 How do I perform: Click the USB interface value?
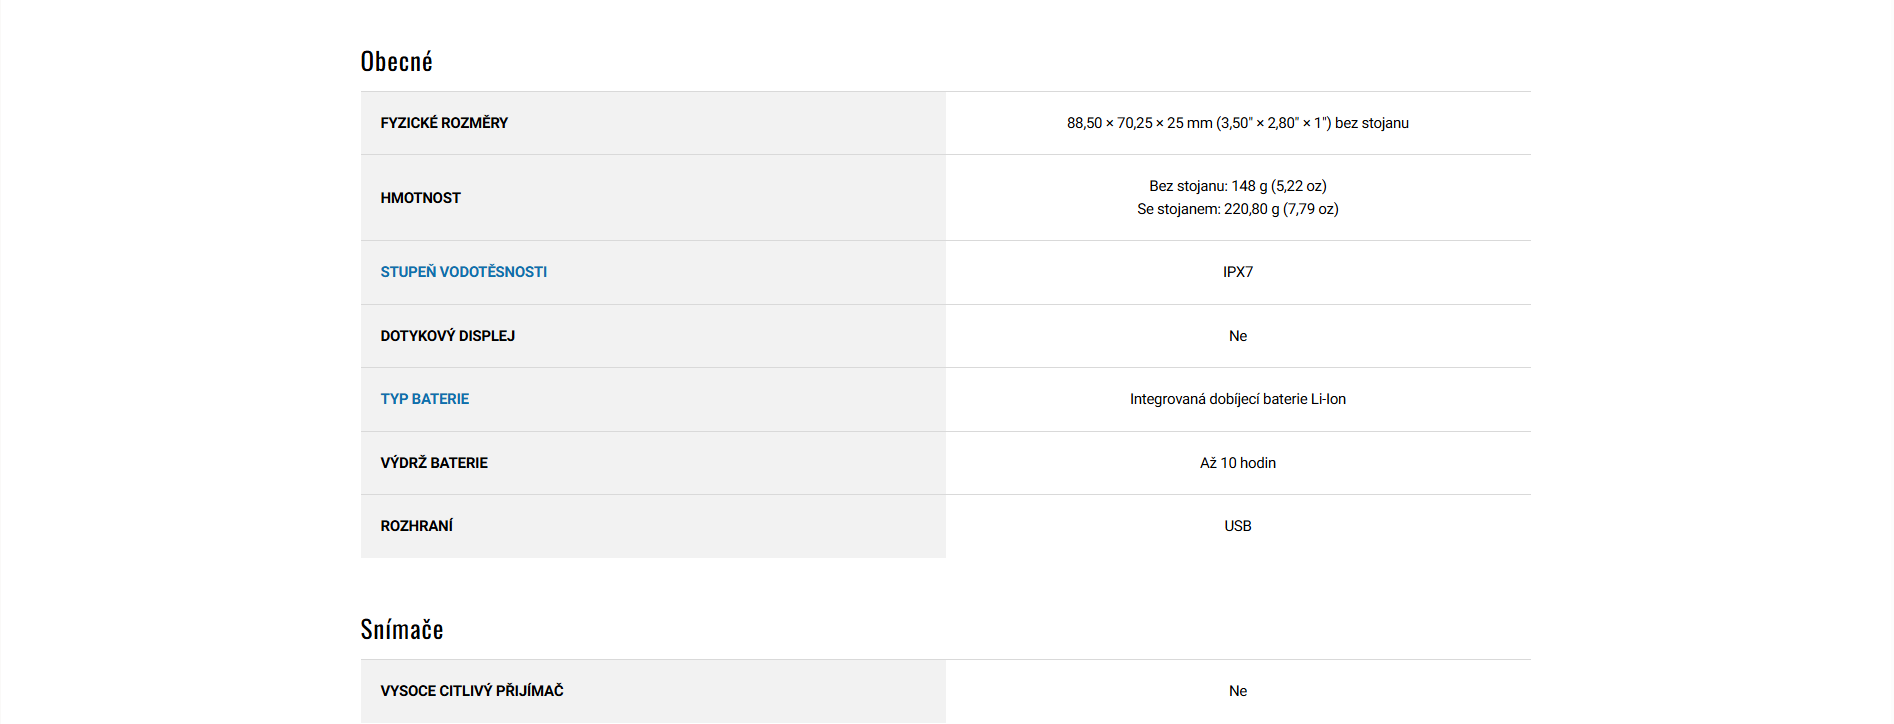tap(1237, 526)
